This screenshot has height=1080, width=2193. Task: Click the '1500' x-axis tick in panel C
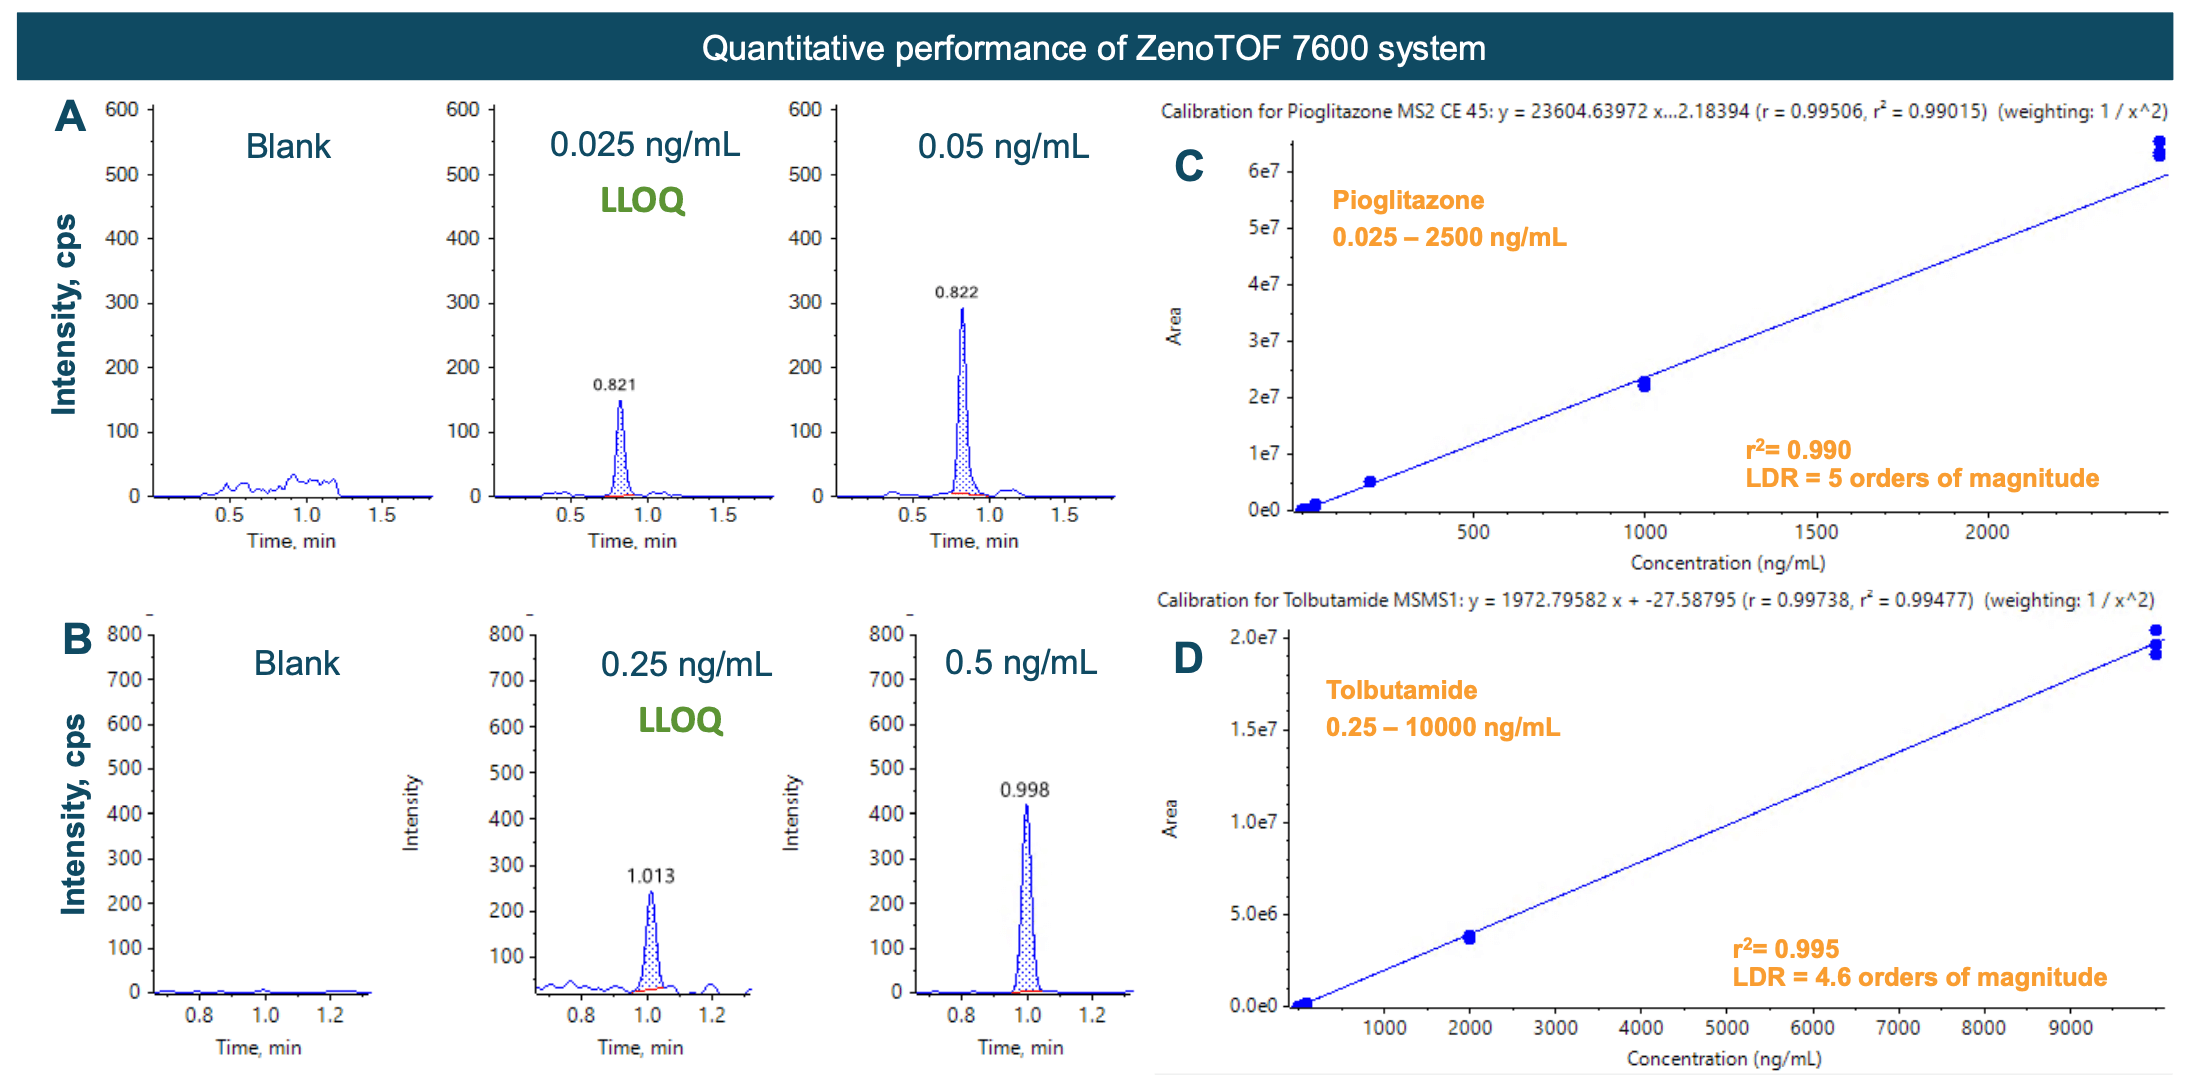[x=1815, y=532]
